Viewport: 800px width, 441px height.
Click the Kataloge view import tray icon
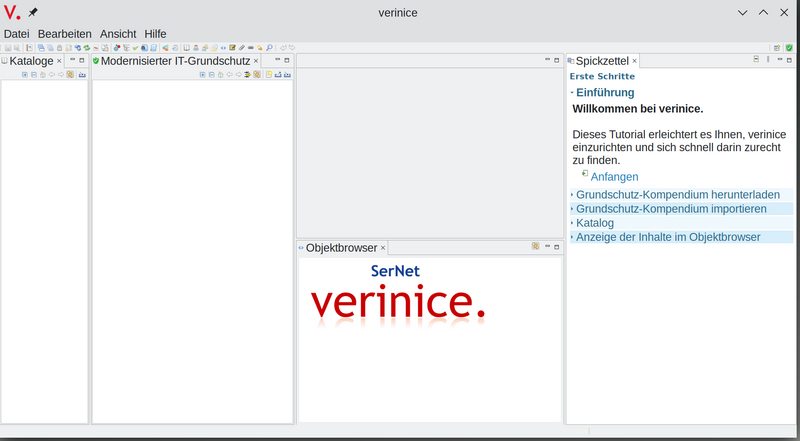point(82,75)
